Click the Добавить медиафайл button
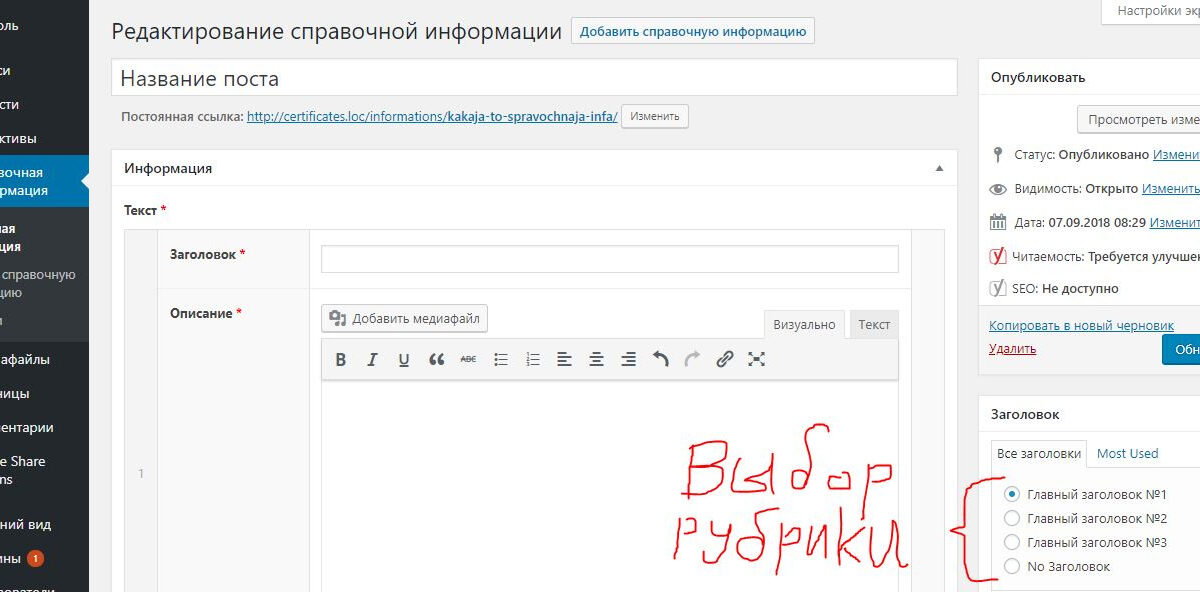This screenshot has width=1200, height=592. (x=405, y=319)
